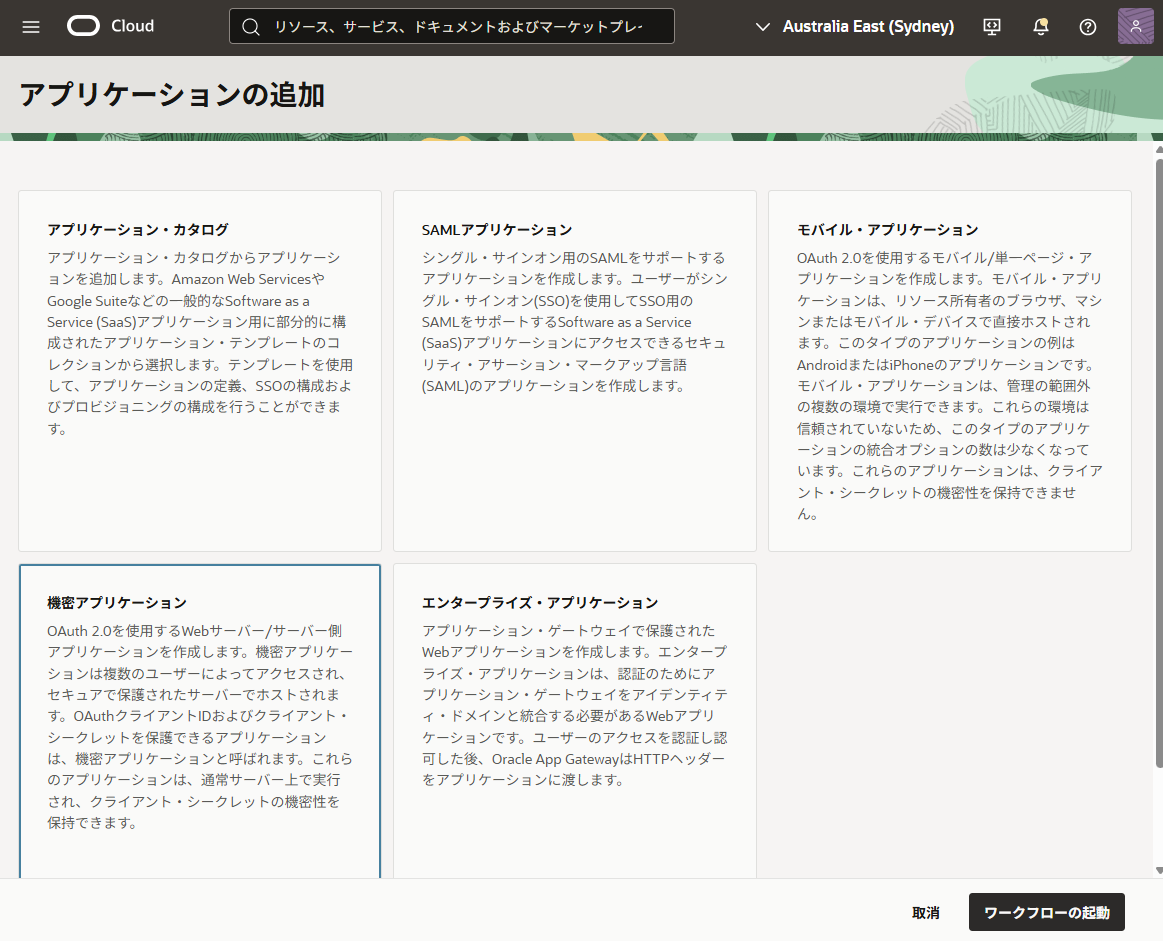Open the navigation hamburger menu

30,26
